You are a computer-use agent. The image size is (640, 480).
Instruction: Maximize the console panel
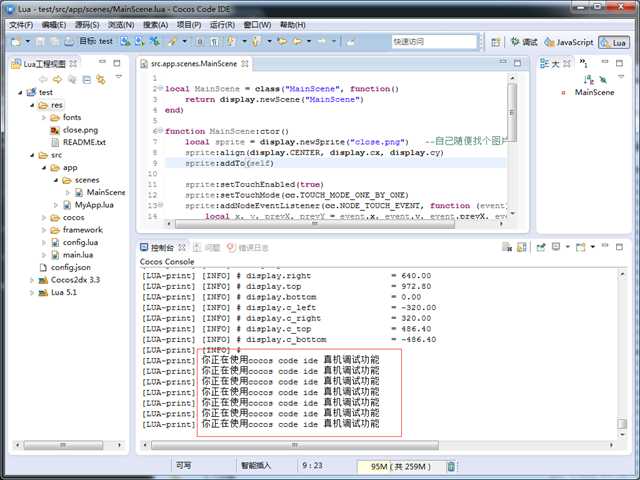pos(619,247)
